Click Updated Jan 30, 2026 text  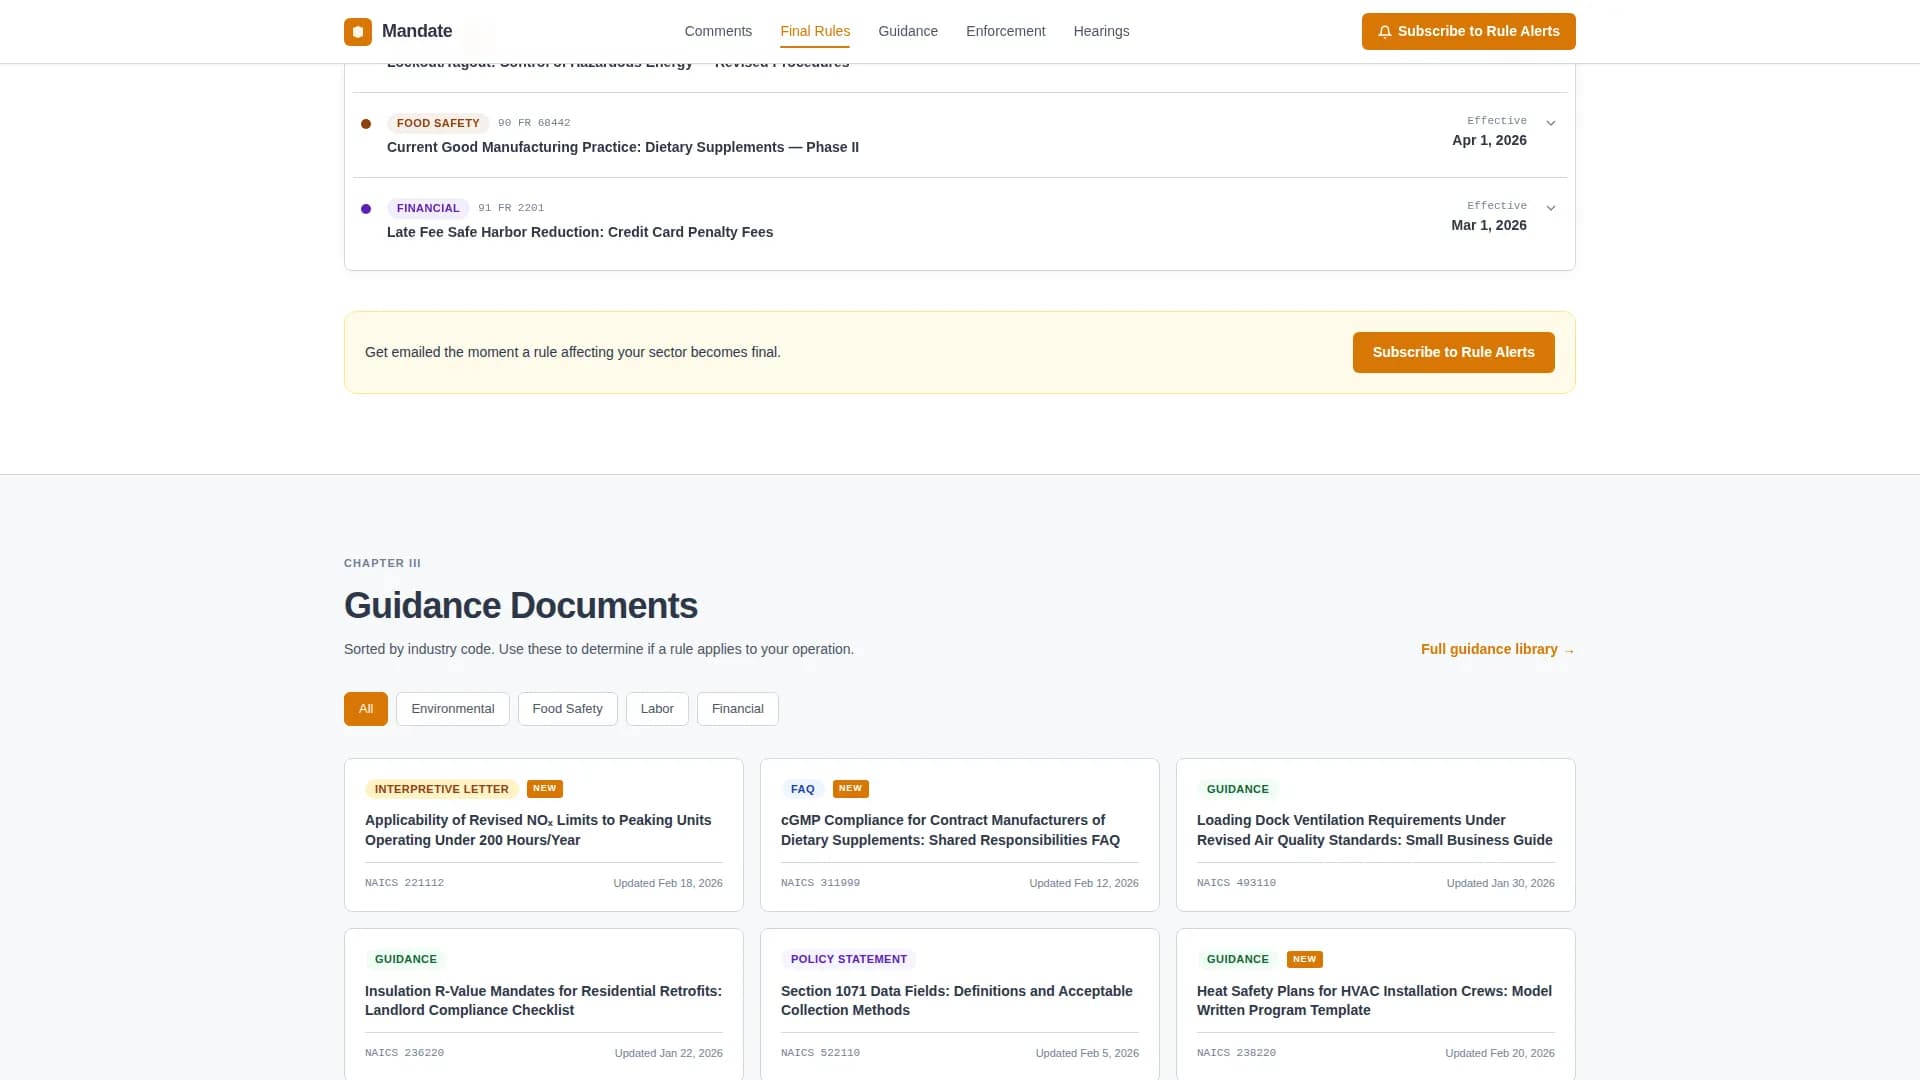(x=1500, y=883)
